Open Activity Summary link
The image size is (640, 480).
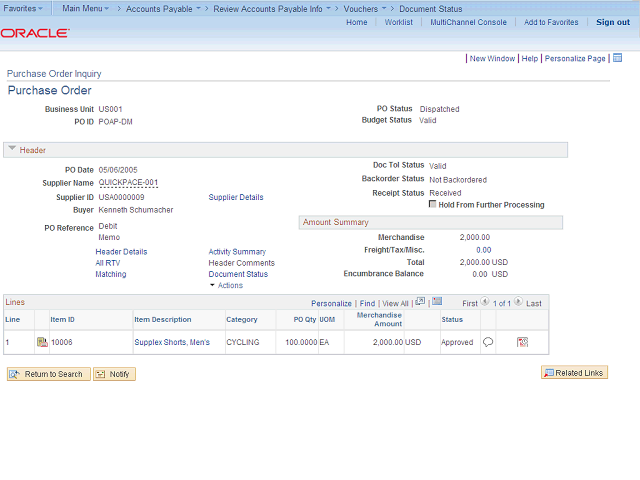pos(237,252)
